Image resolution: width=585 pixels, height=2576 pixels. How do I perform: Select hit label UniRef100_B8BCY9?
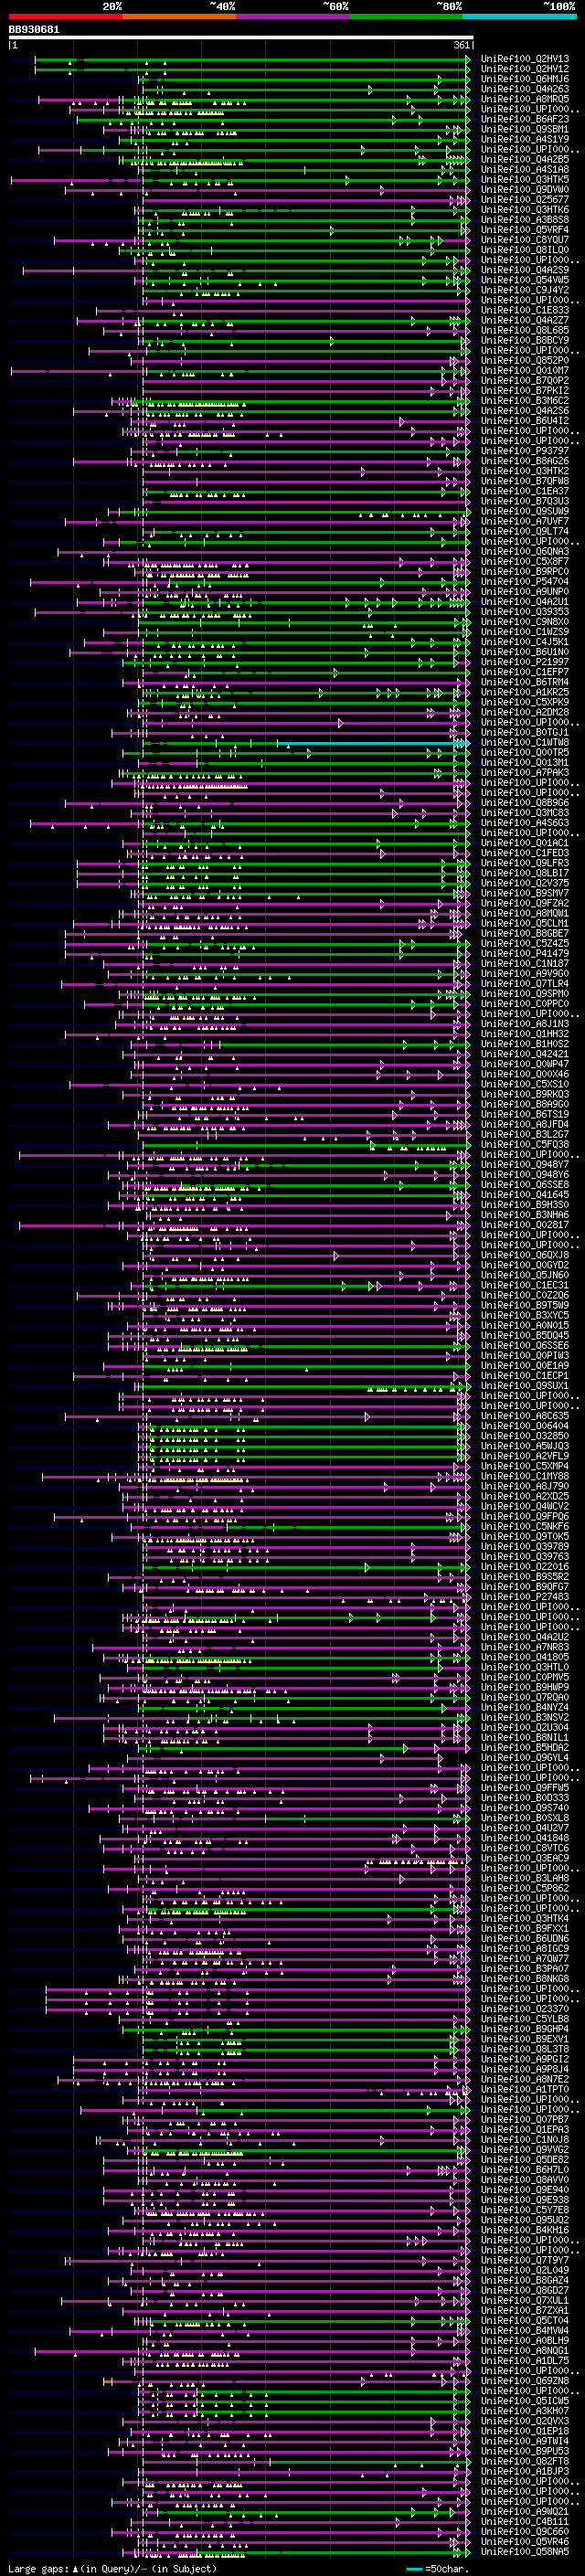pyautogui.click(x=525, y=340)
